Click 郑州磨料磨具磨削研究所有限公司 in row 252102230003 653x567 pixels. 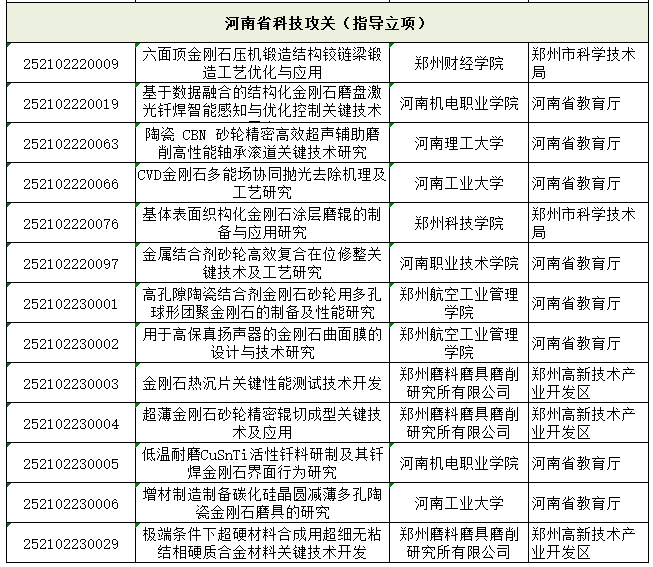[459, 383]
